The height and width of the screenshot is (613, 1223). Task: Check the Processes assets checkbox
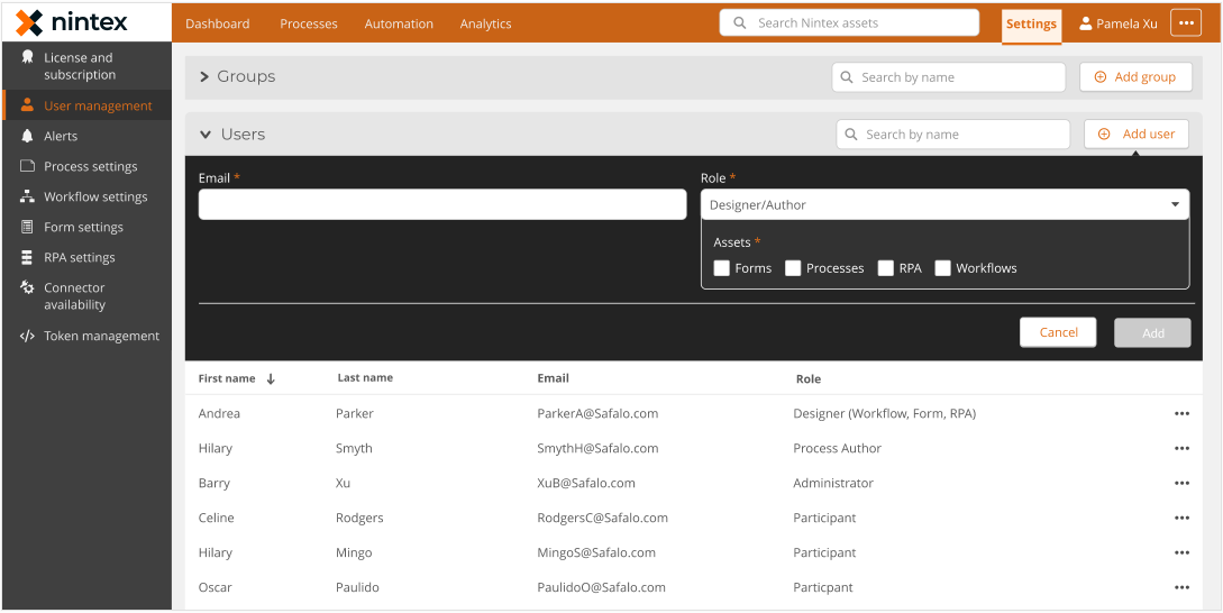coord(793,268)
